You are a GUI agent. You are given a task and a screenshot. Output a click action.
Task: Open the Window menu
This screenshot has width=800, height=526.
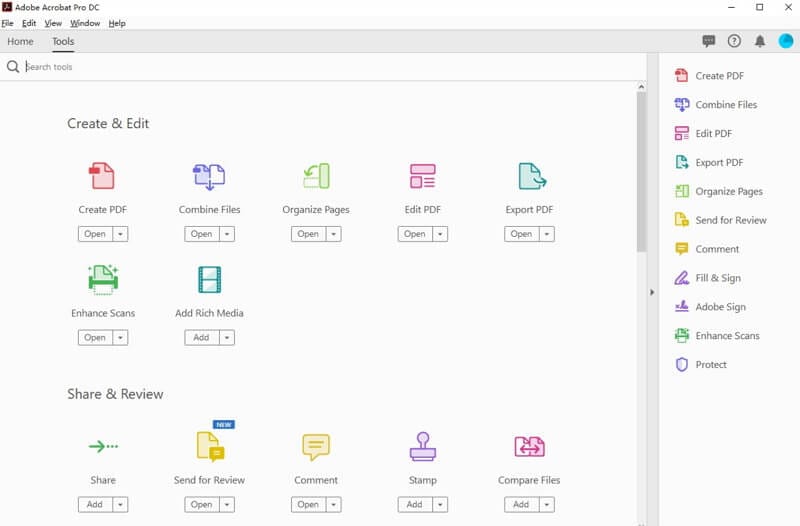pos(85,23)
